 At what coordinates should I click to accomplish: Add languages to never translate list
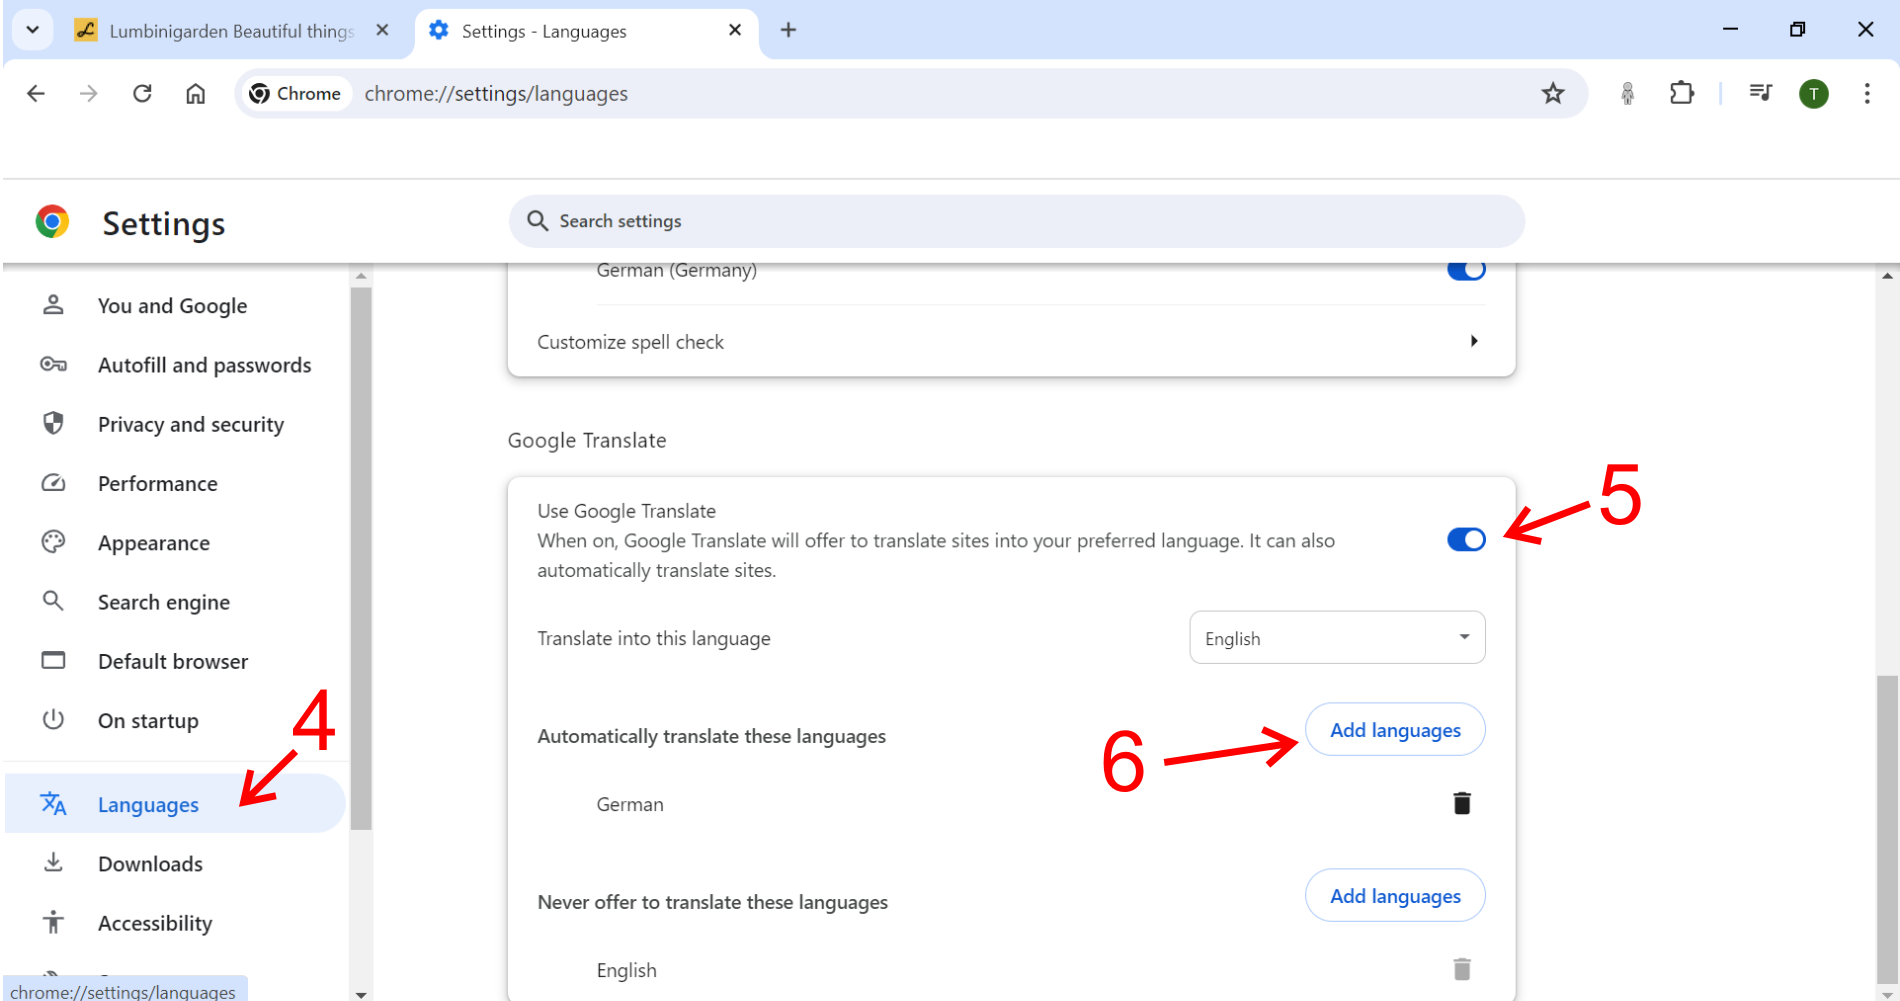click(1394, 896)
